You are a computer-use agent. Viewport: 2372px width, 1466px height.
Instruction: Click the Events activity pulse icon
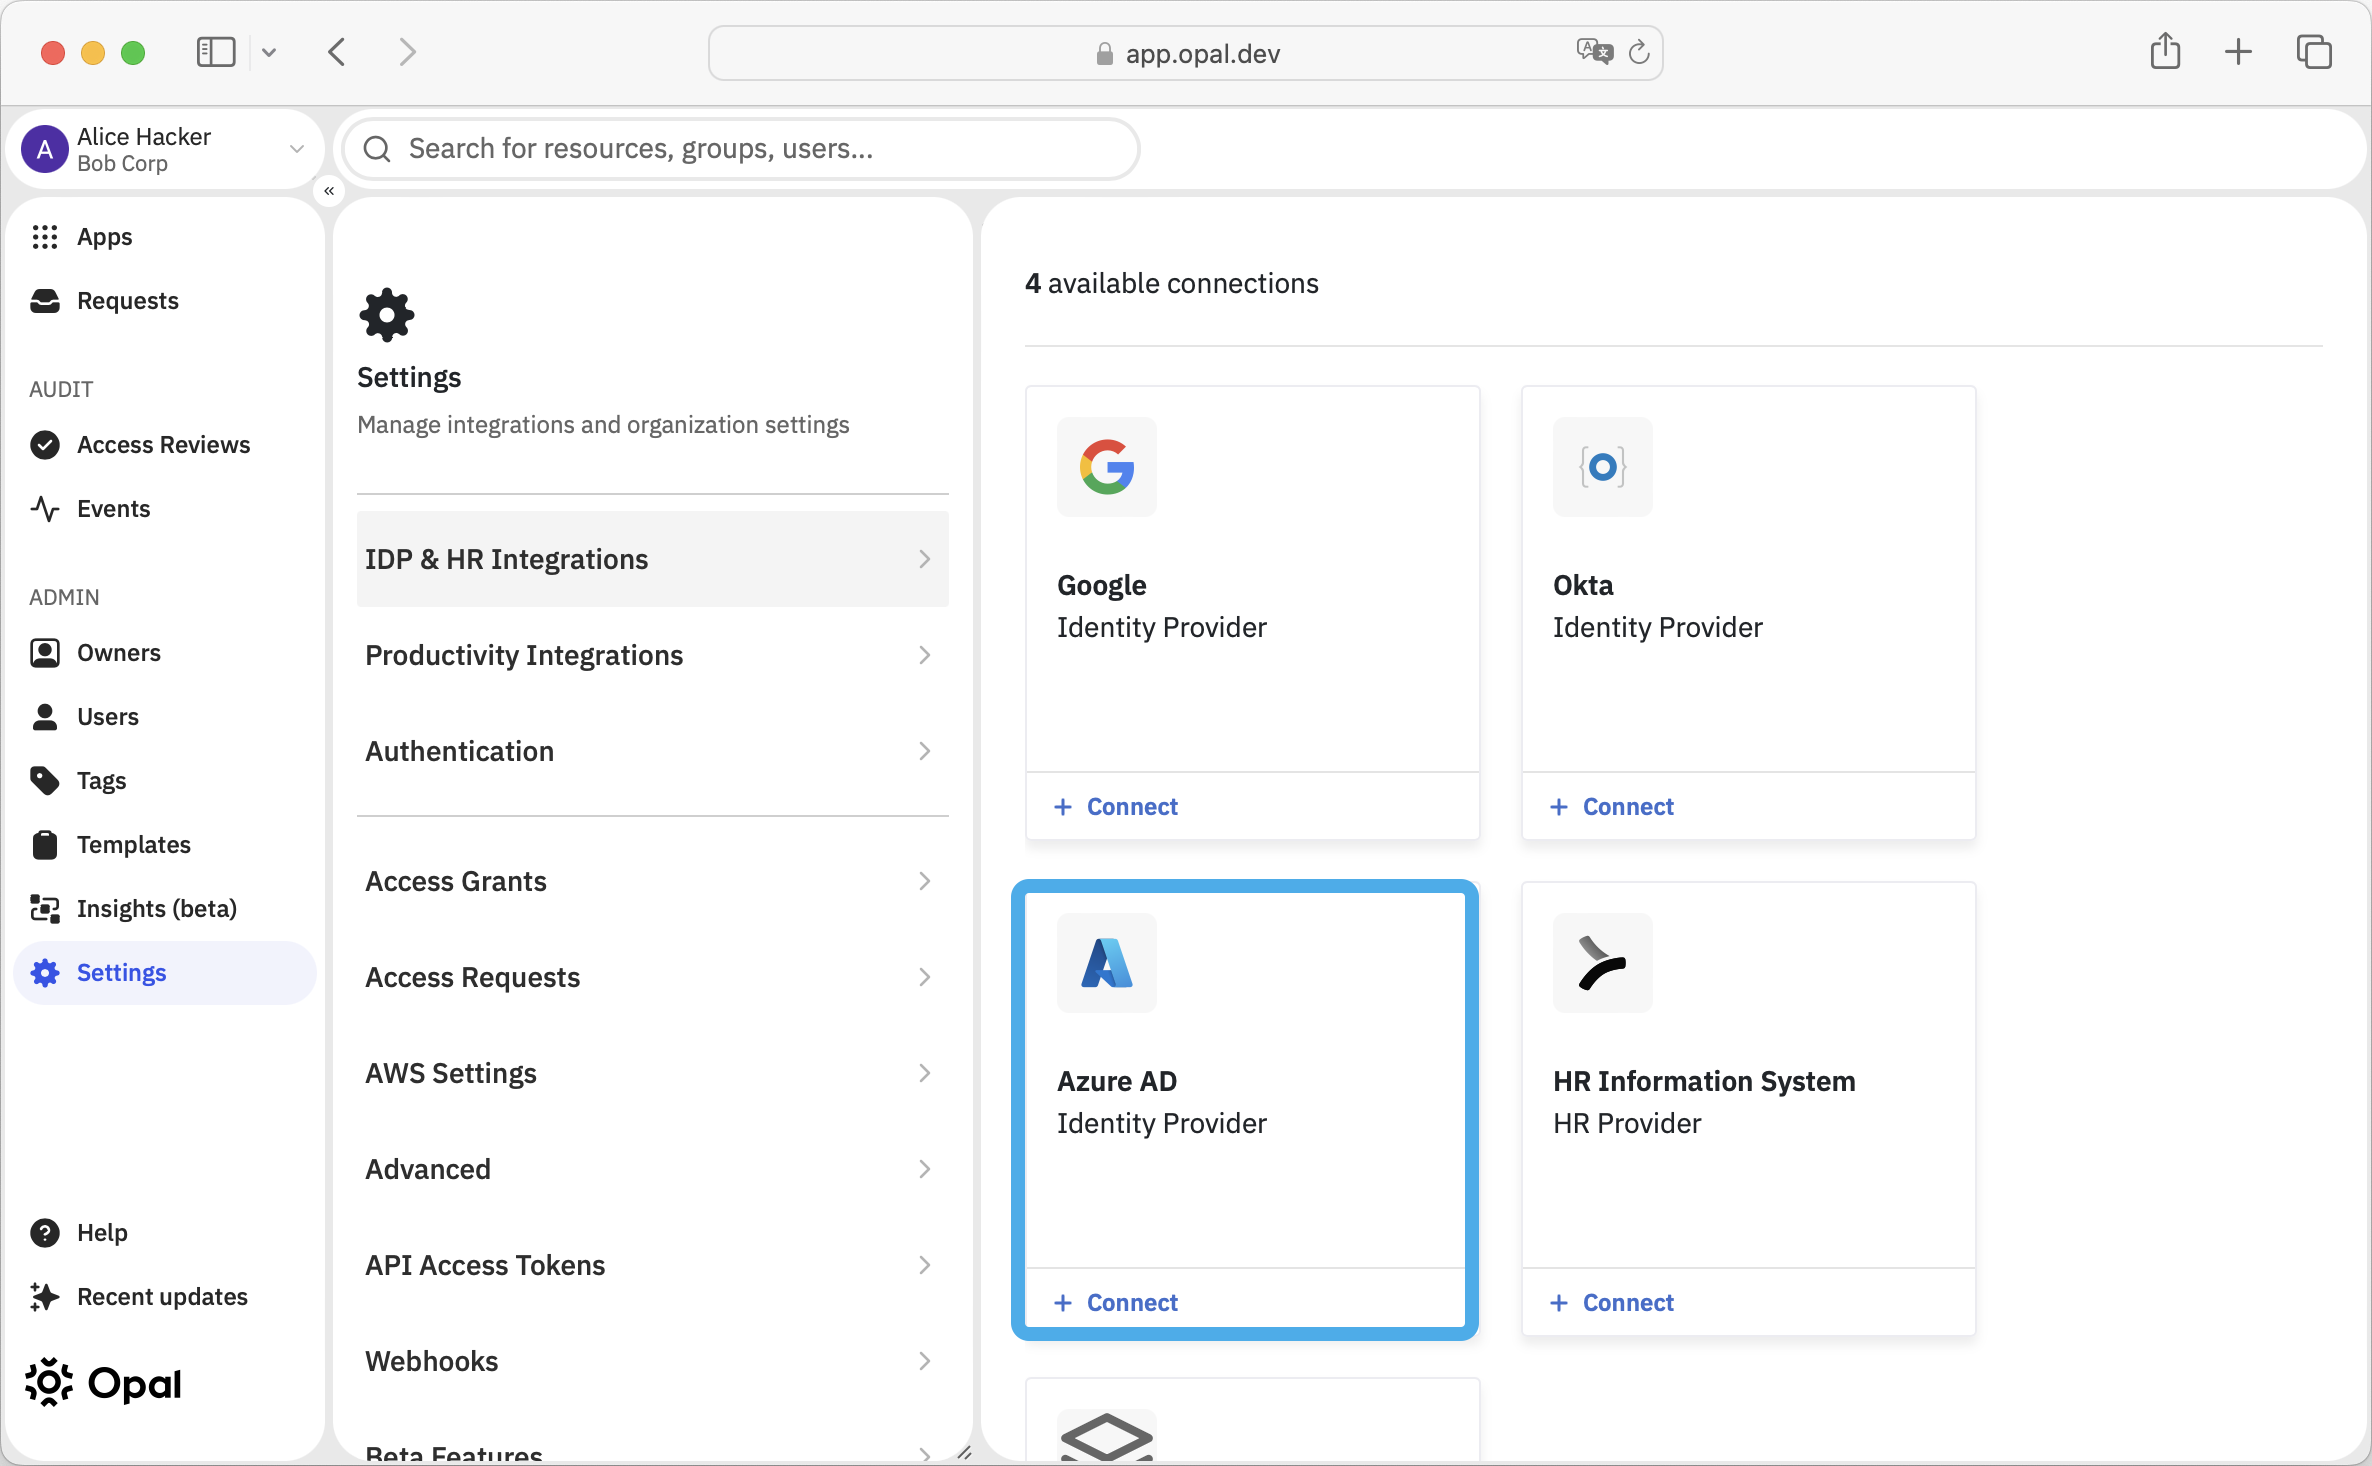(44, 509)
